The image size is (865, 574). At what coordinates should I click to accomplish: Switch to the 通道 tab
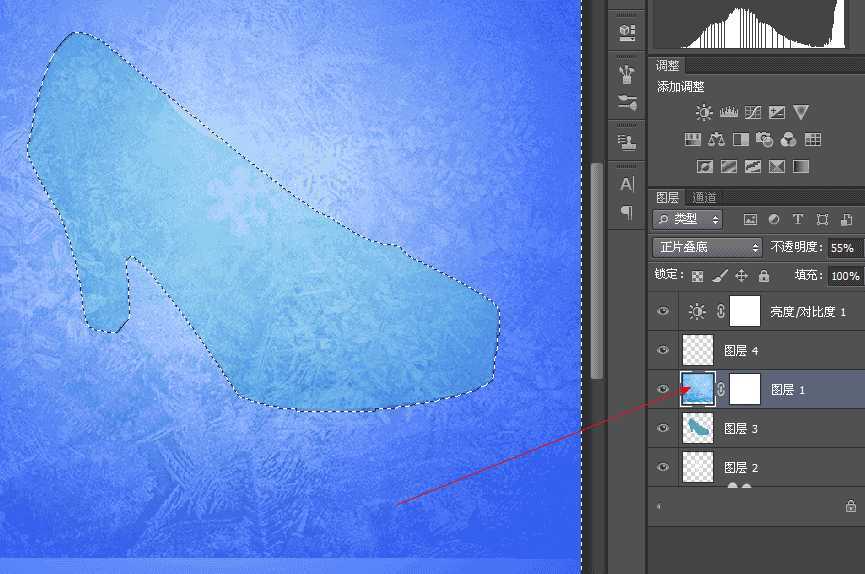pyautogui.click(x=704, y=198)
